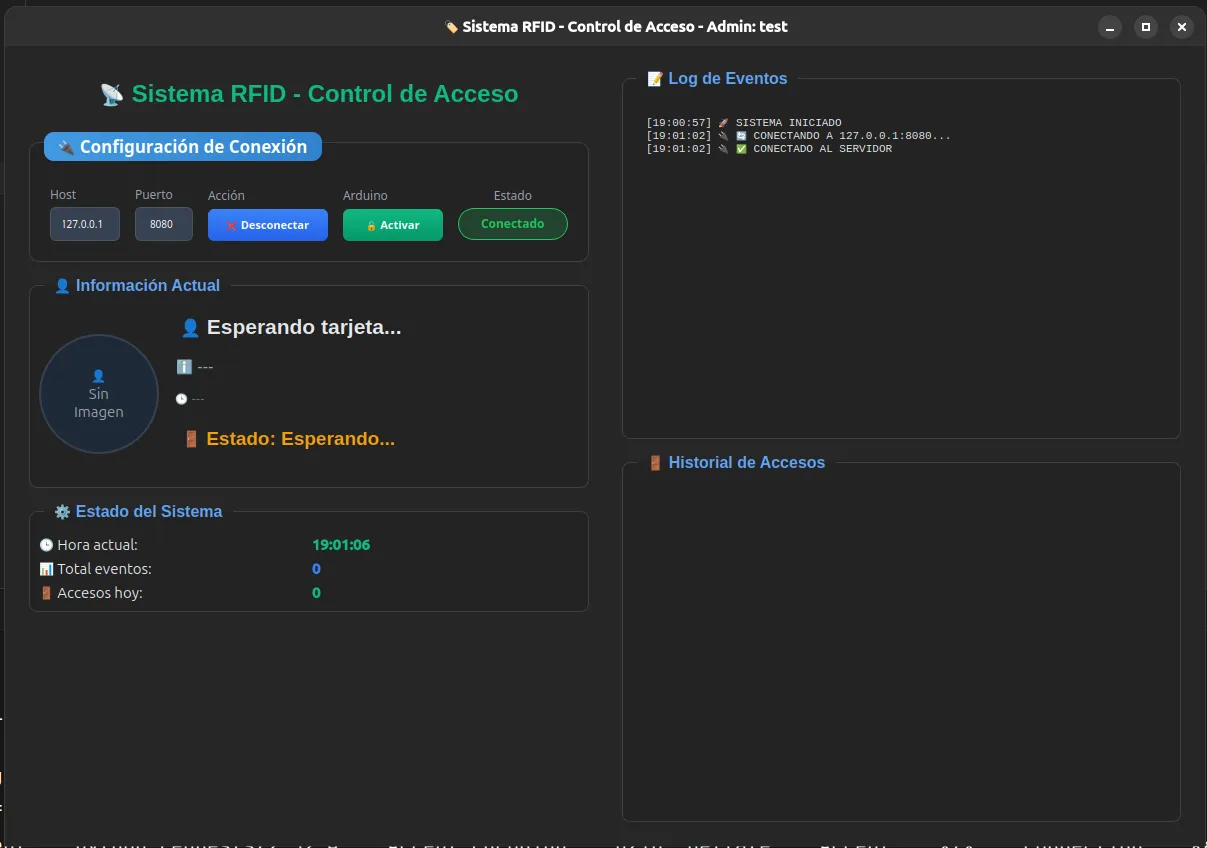Maximize the Sistema RFID window

(x=1146, y=27)
